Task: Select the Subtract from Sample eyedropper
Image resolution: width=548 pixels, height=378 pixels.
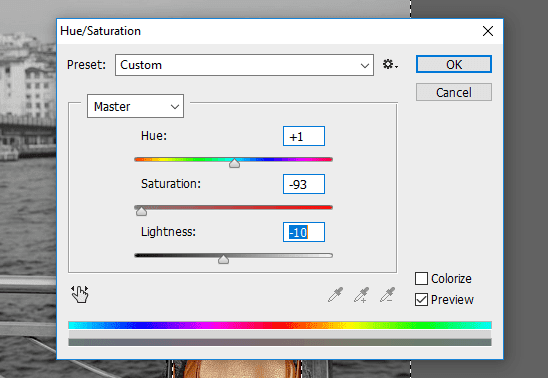Action: [388, 295]
